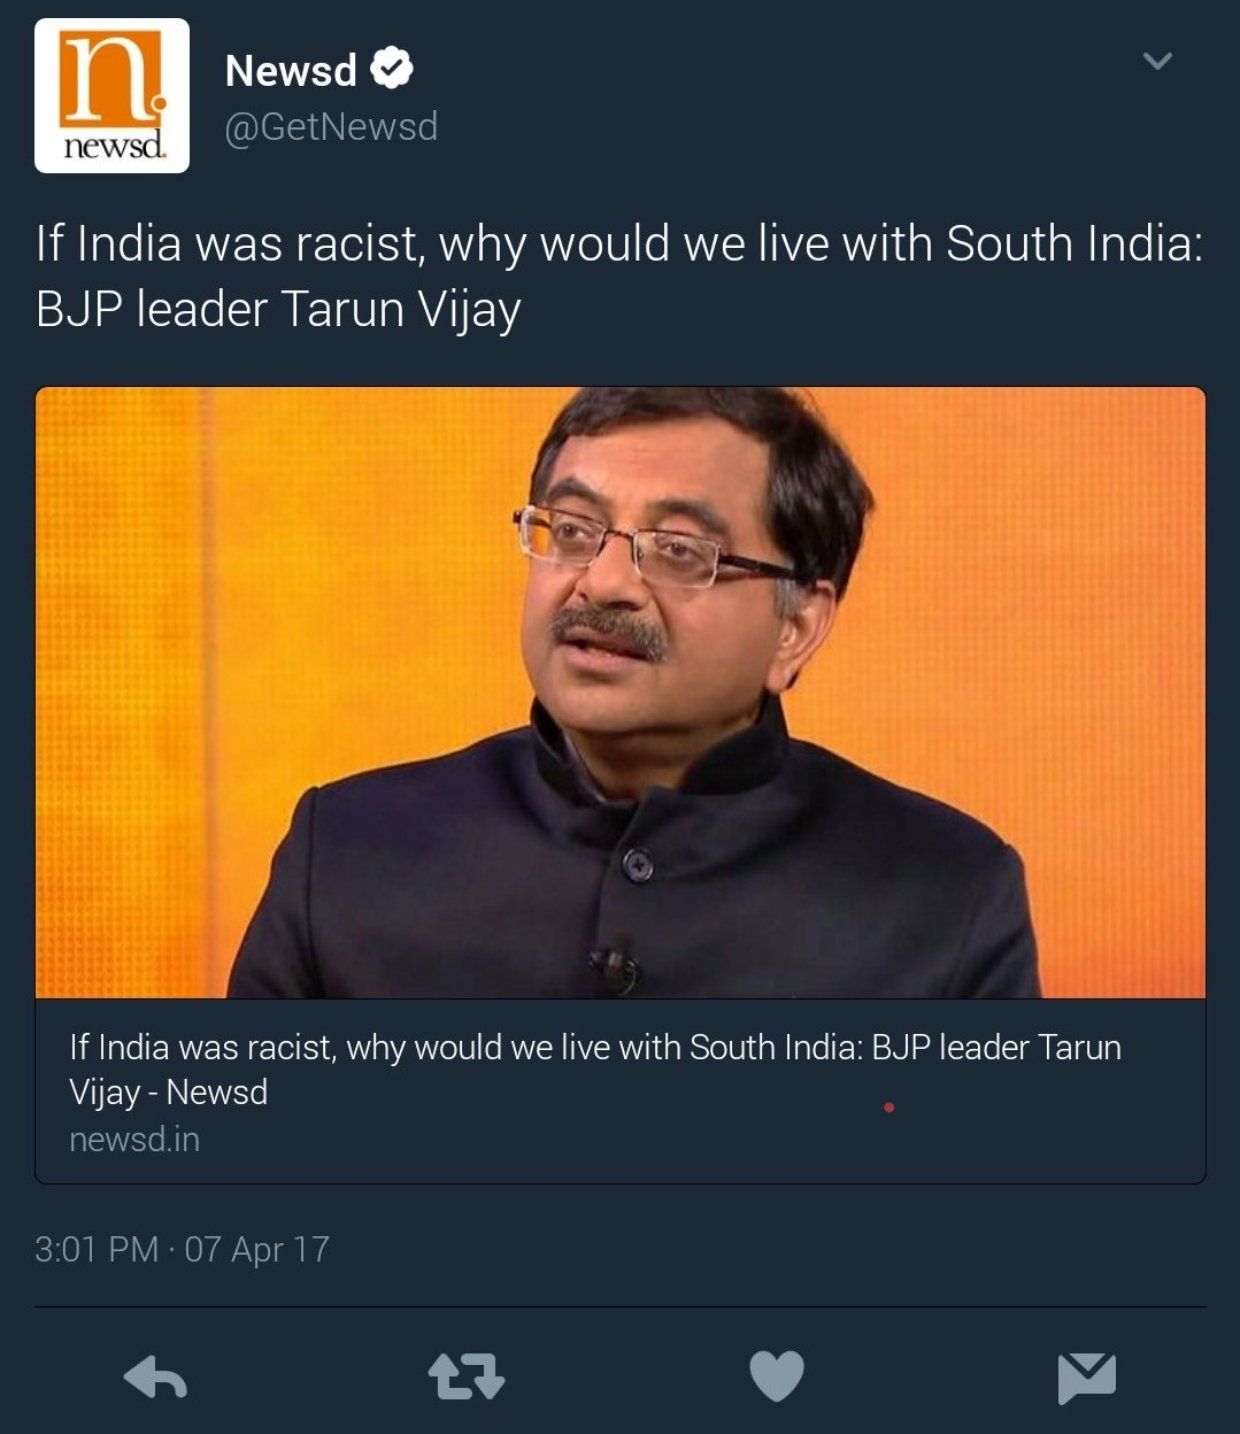Click the 07 Apr 17 date
Screen dimensions: 1240x1434
257,1249
